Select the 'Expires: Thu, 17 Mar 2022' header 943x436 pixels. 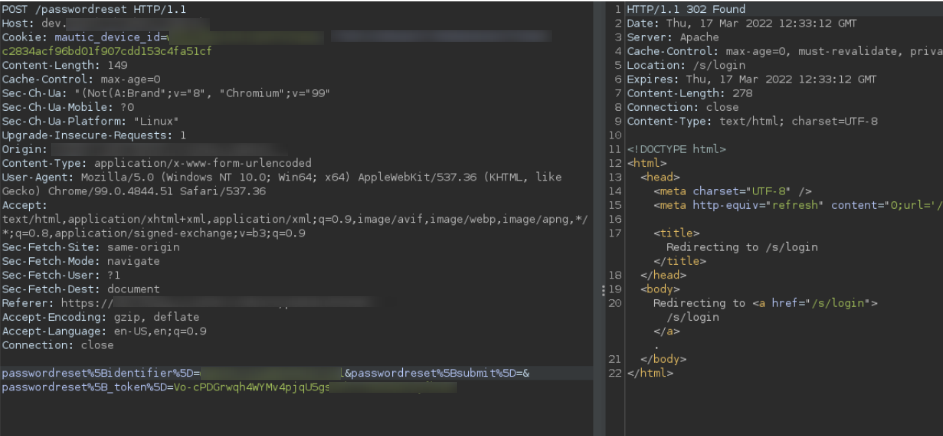[x=752, y=79]
